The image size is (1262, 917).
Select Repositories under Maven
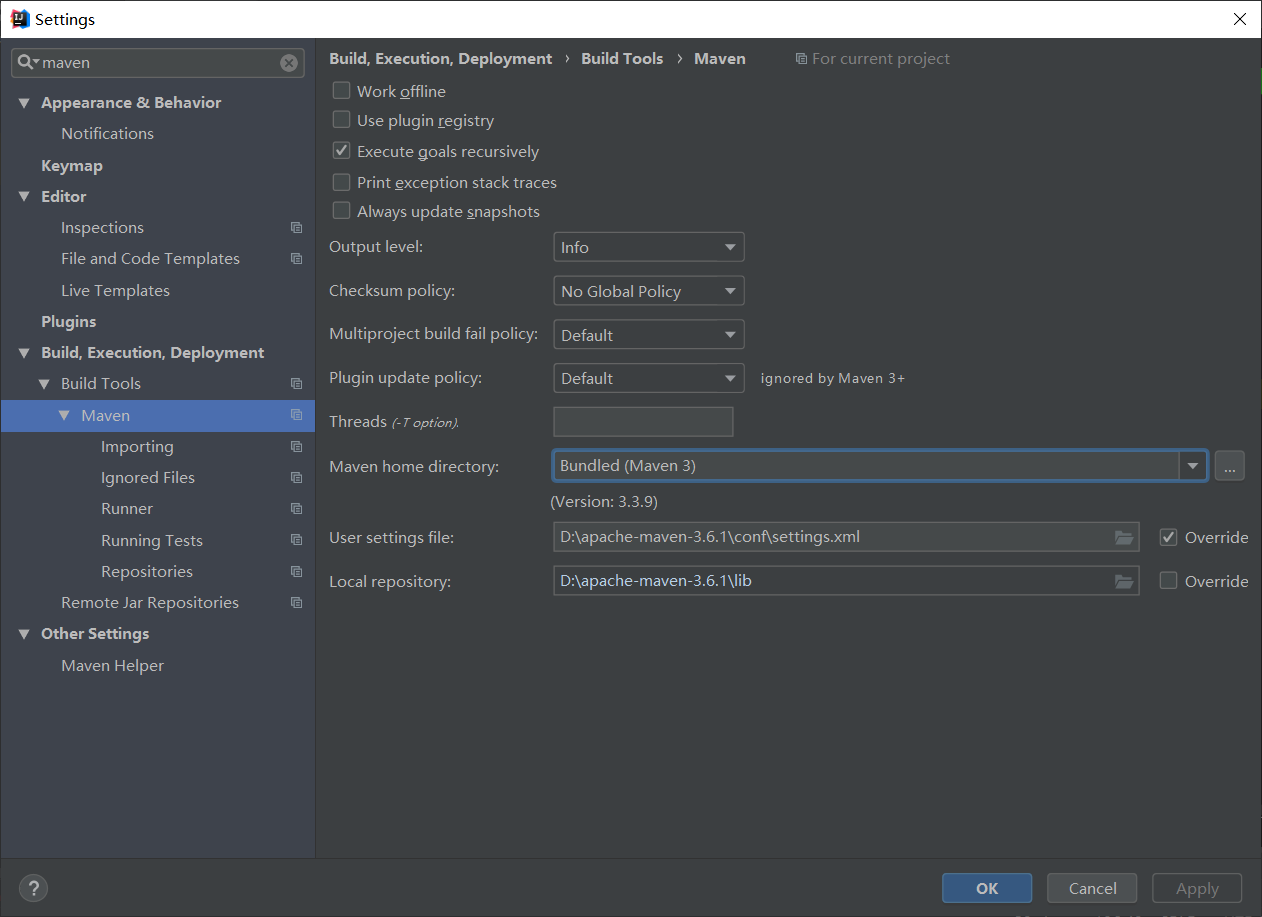(x=147, y=572)
